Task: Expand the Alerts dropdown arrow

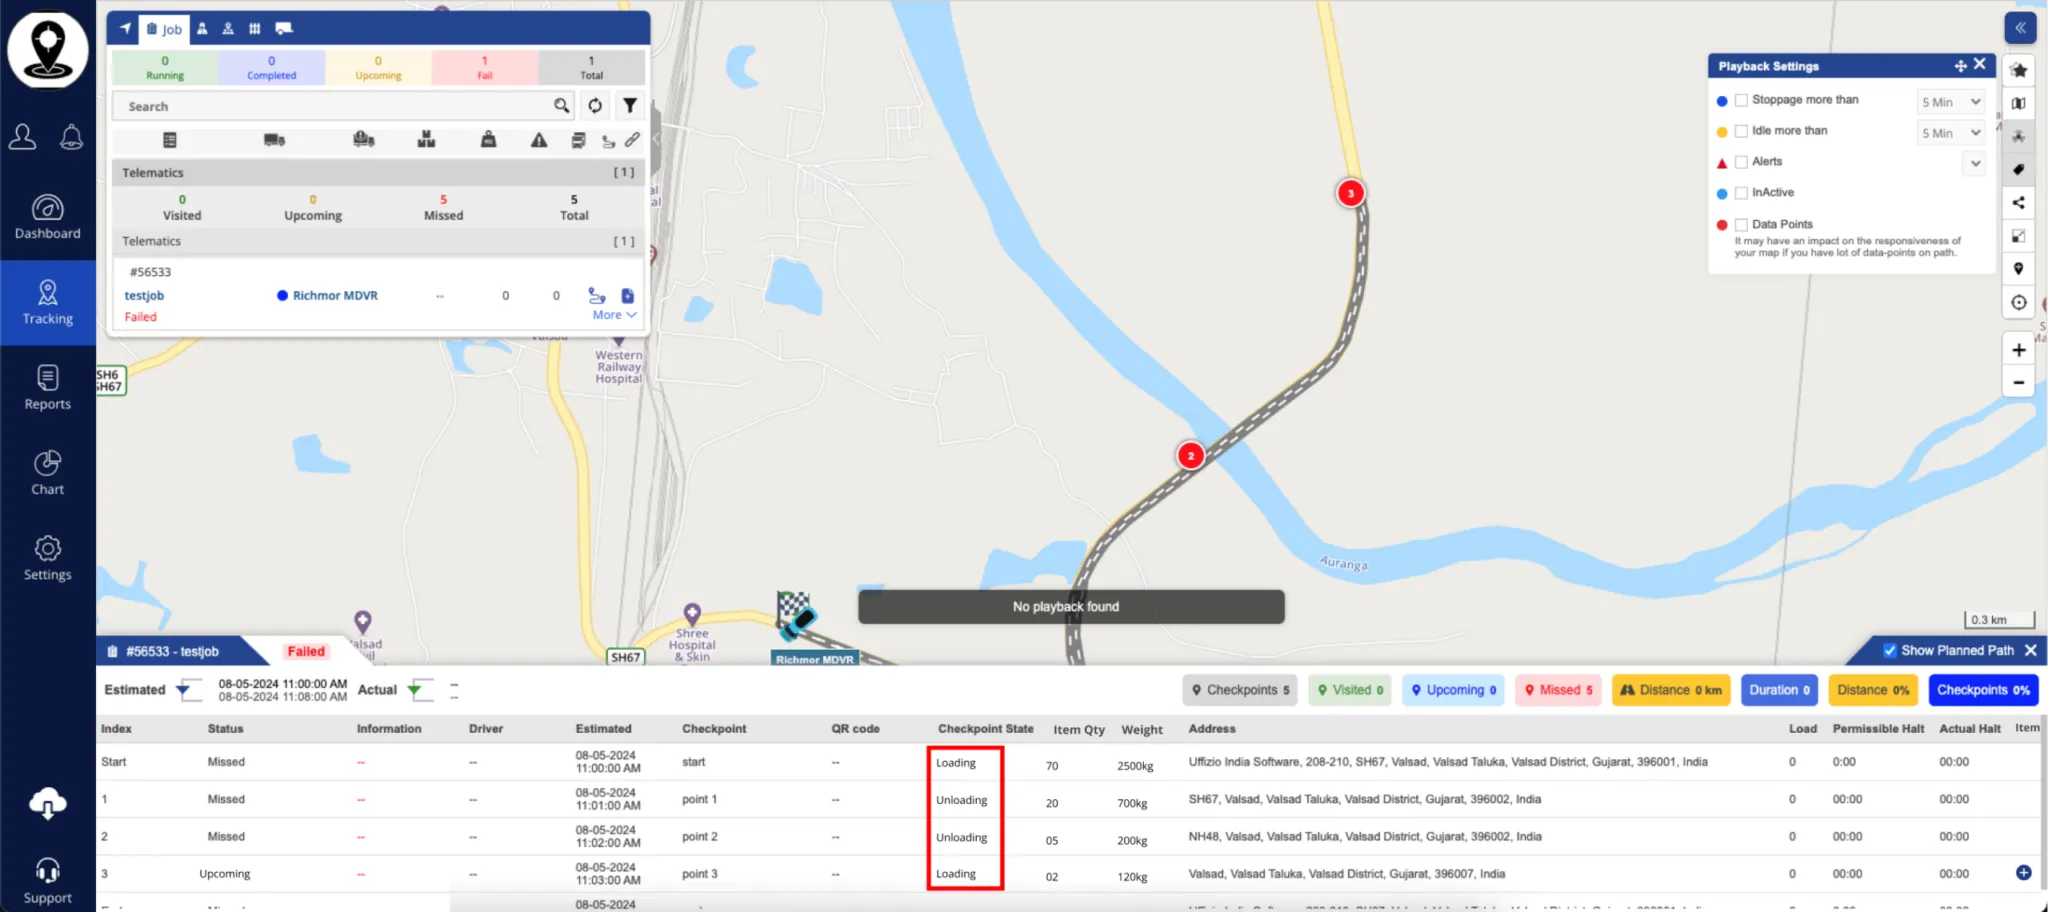Action: [x=1974, y=163]
